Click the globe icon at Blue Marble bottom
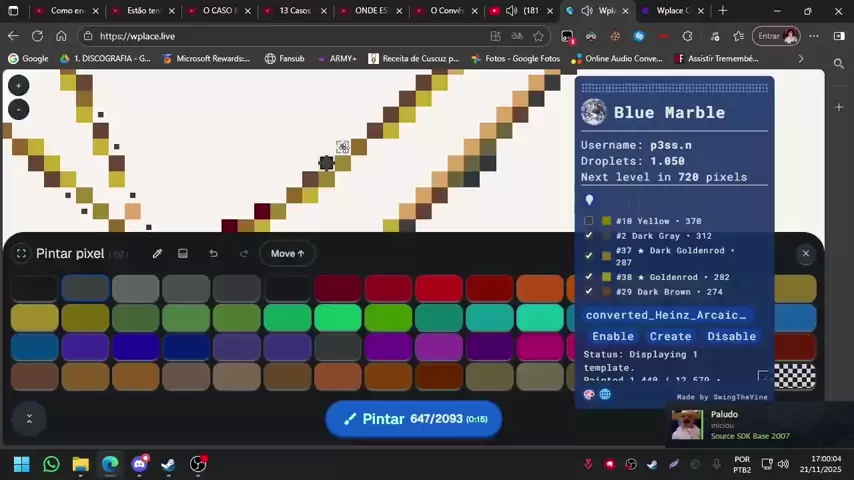854x480 pixels. (605, 394)
